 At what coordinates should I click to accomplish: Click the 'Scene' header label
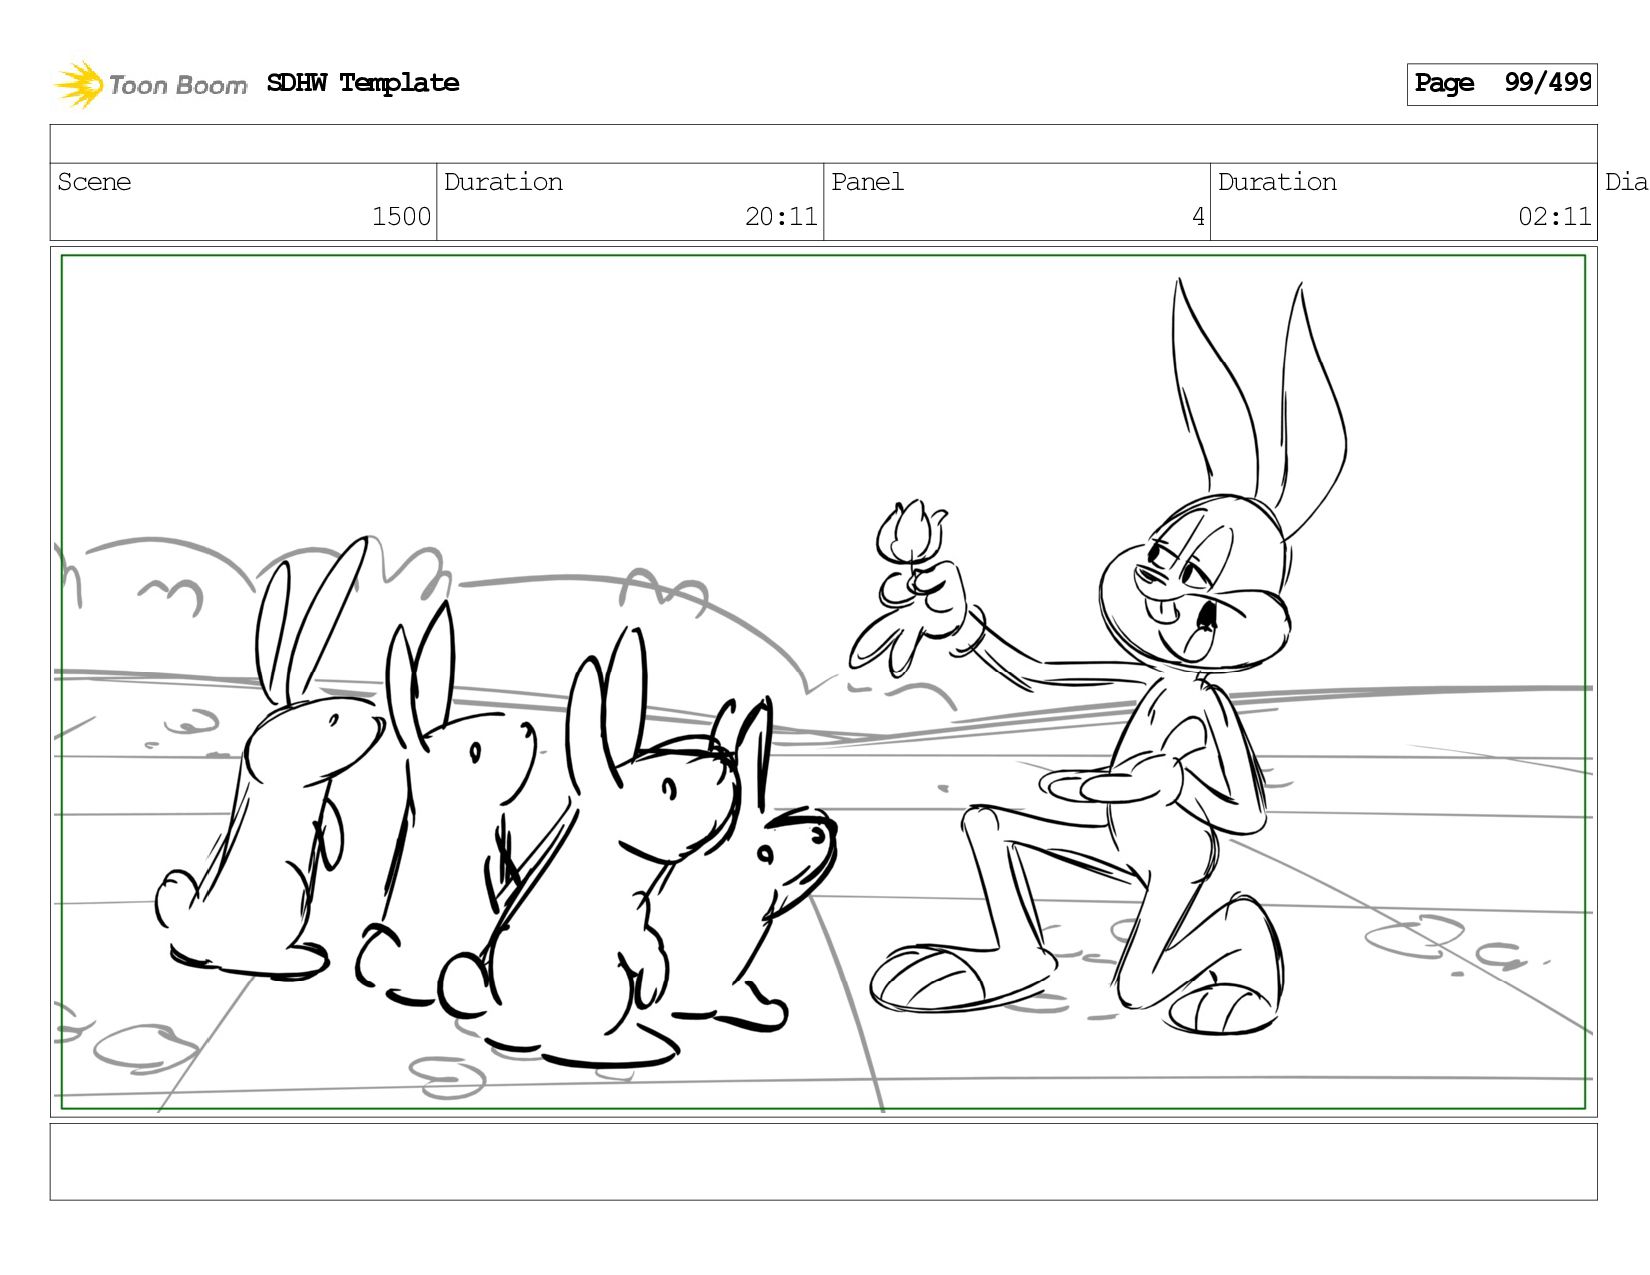tap(94, 182)
